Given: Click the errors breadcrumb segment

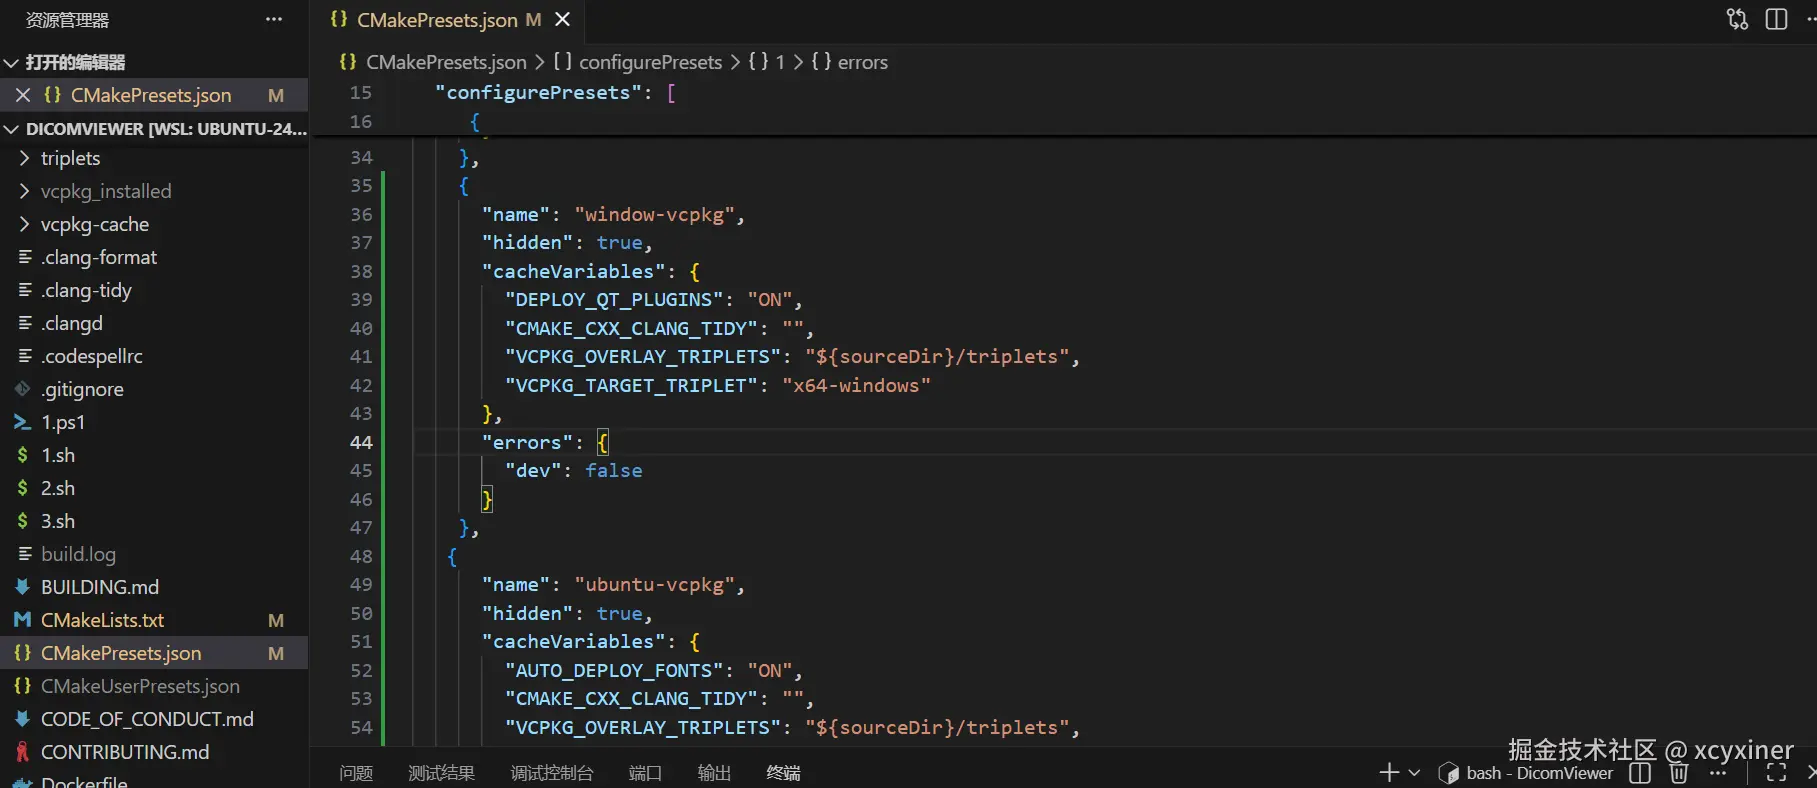Looking at the screenshot, I should 862,62.
